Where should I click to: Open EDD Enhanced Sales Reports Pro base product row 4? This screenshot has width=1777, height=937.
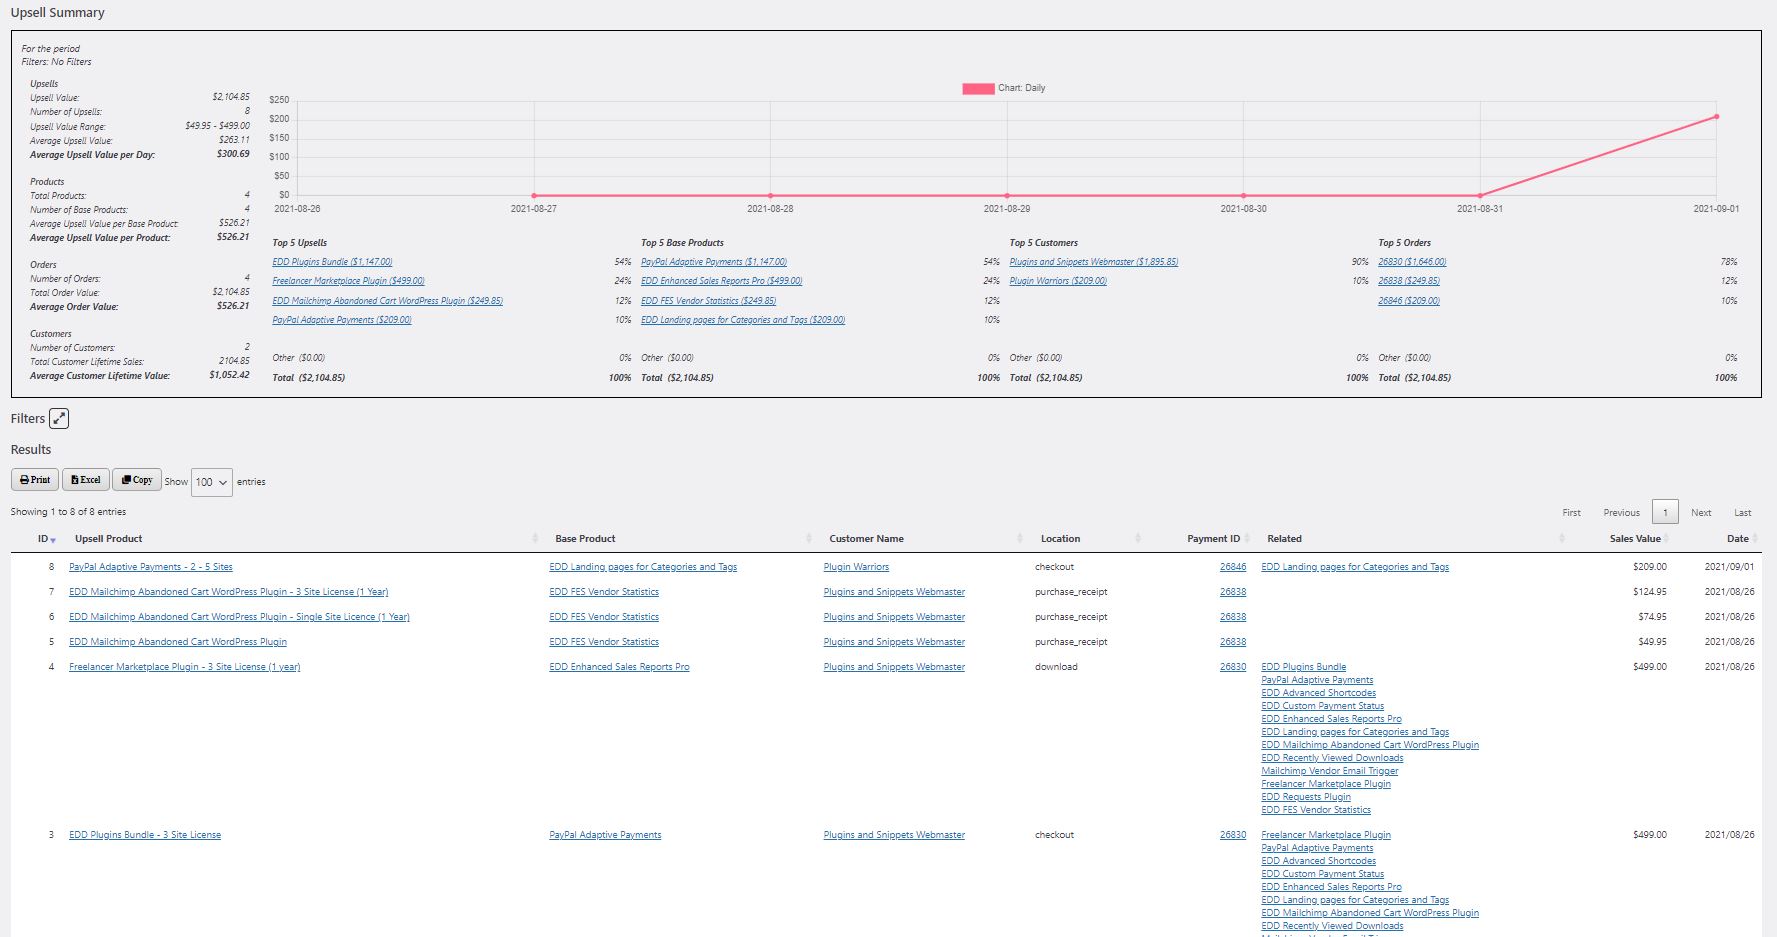pos(619,667)
